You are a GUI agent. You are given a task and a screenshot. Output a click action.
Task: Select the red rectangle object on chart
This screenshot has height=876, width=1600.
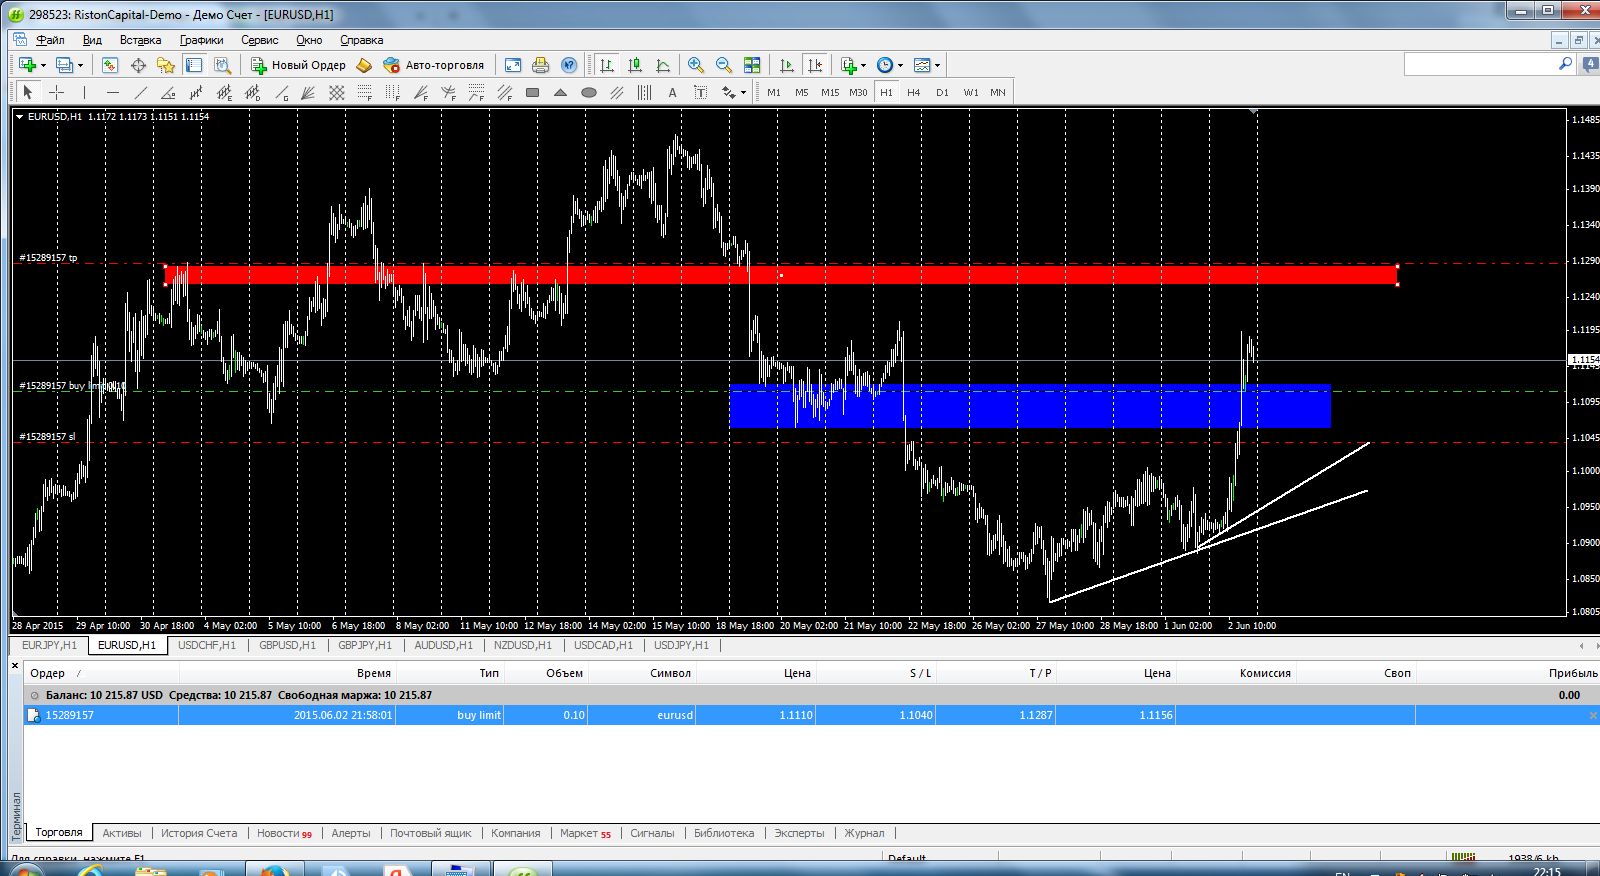[x=781, y=275]
